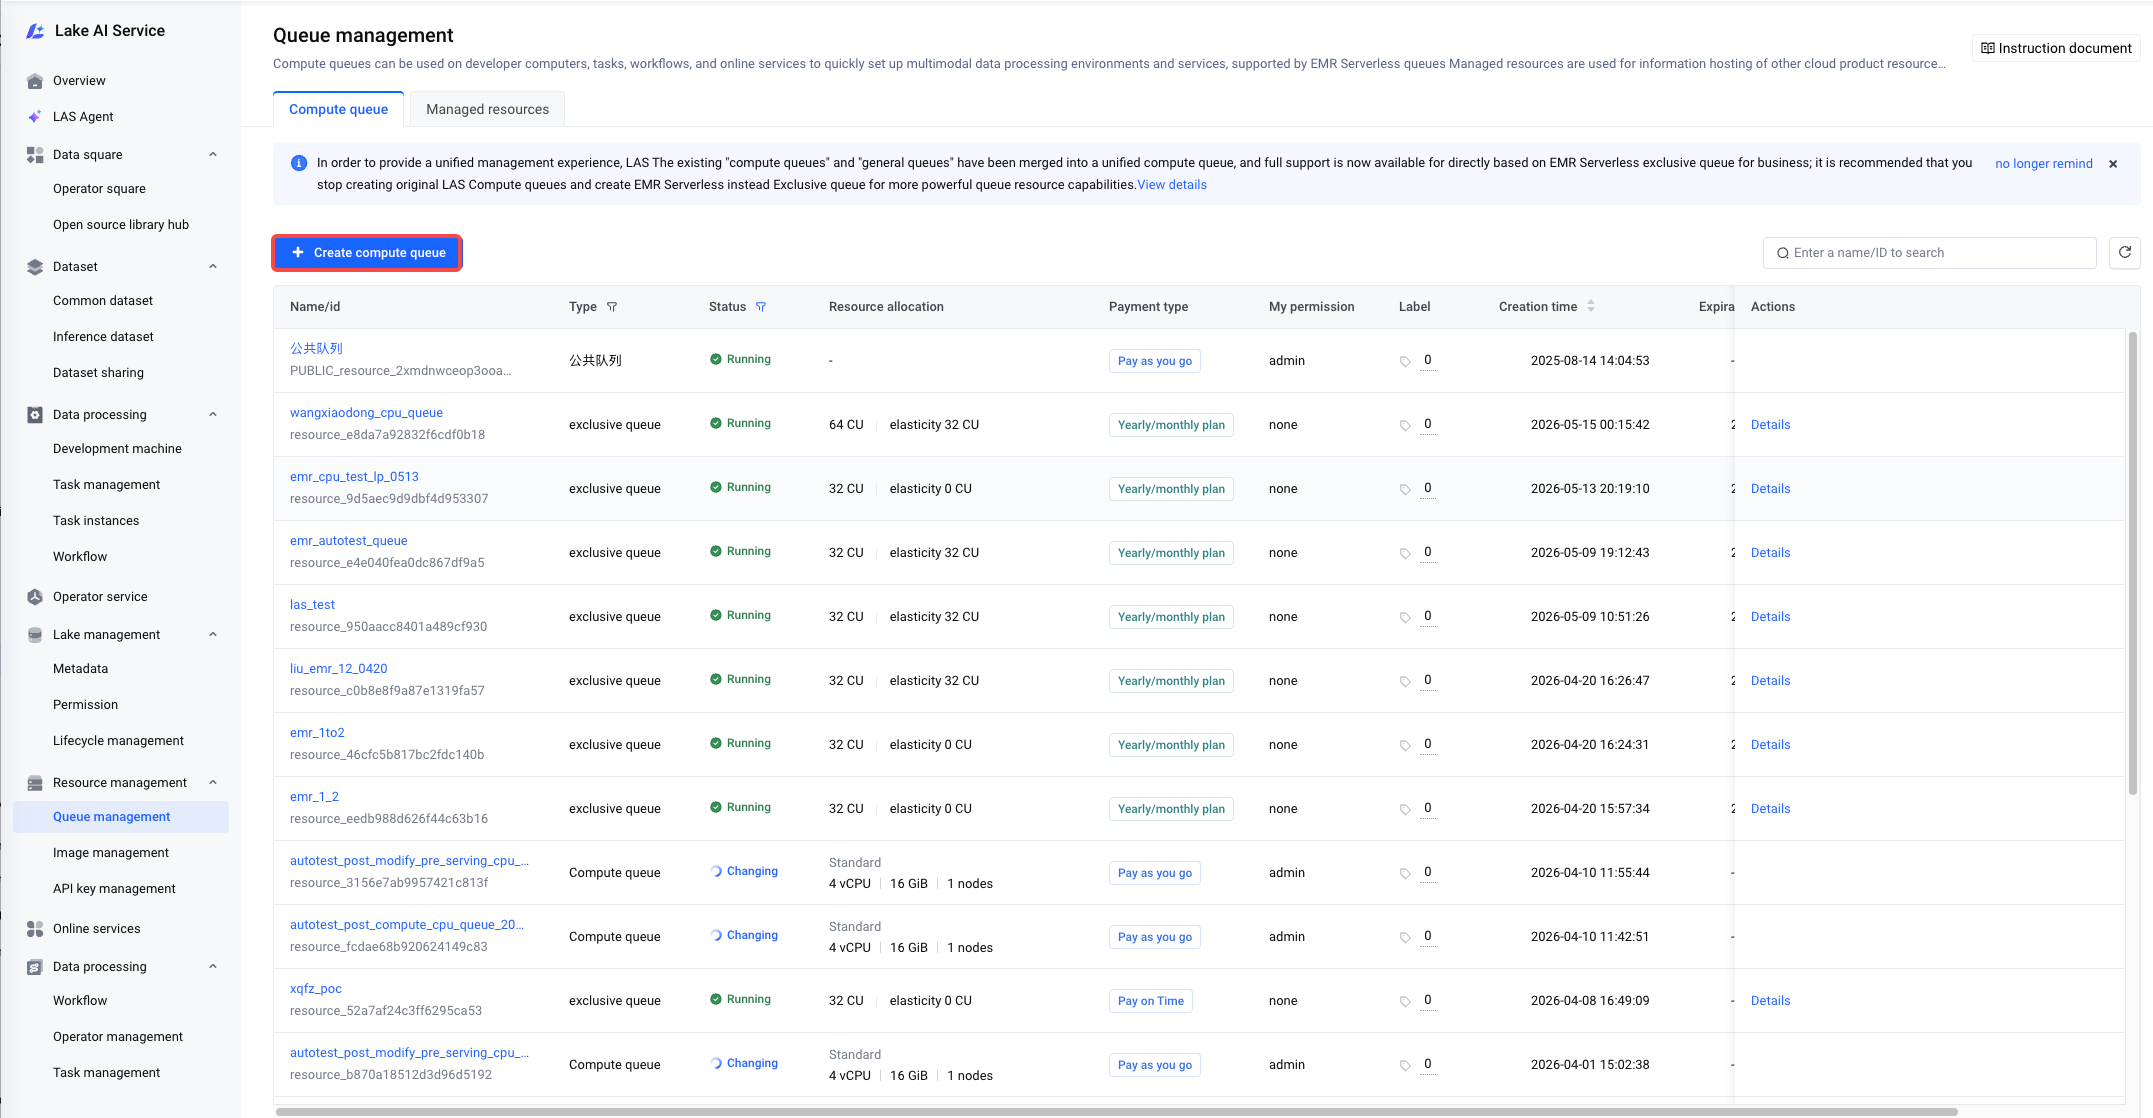This screenshot has width=2153, height=1118.
Task: Click Details for the xqfz_poc row
Action: 1770,1001
